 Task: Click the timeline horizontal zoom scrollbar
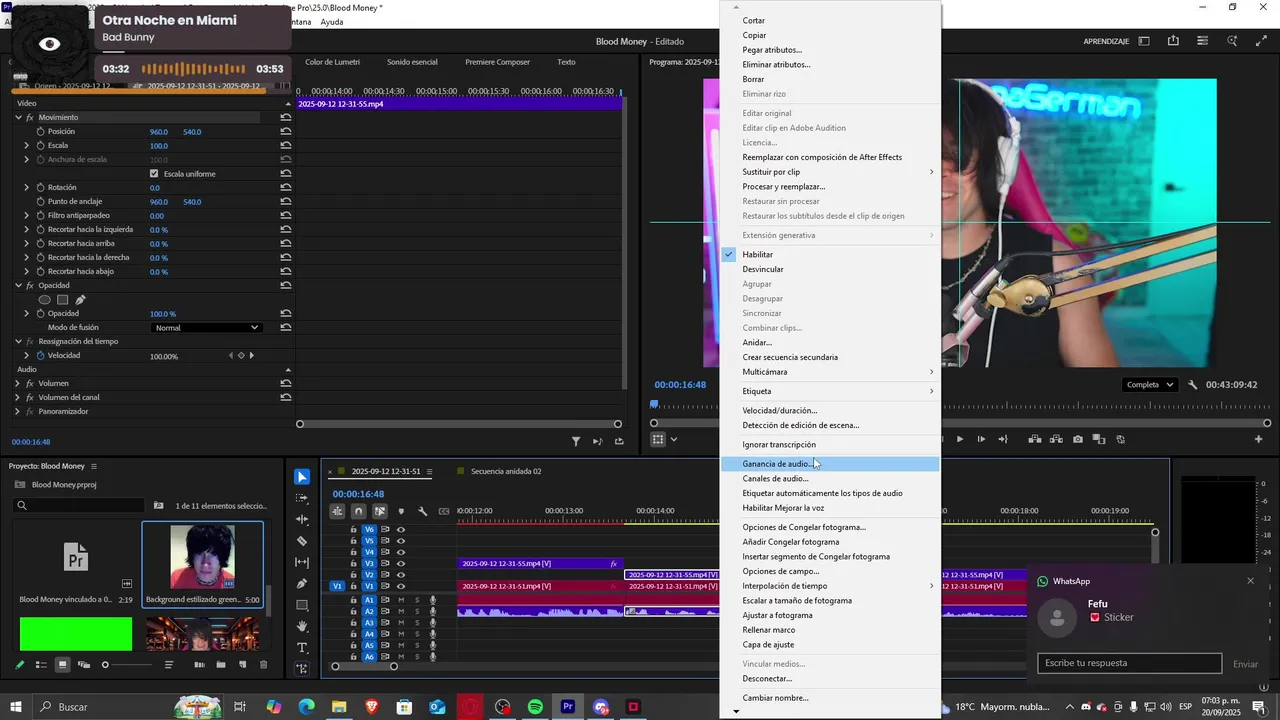coord(365,666)
